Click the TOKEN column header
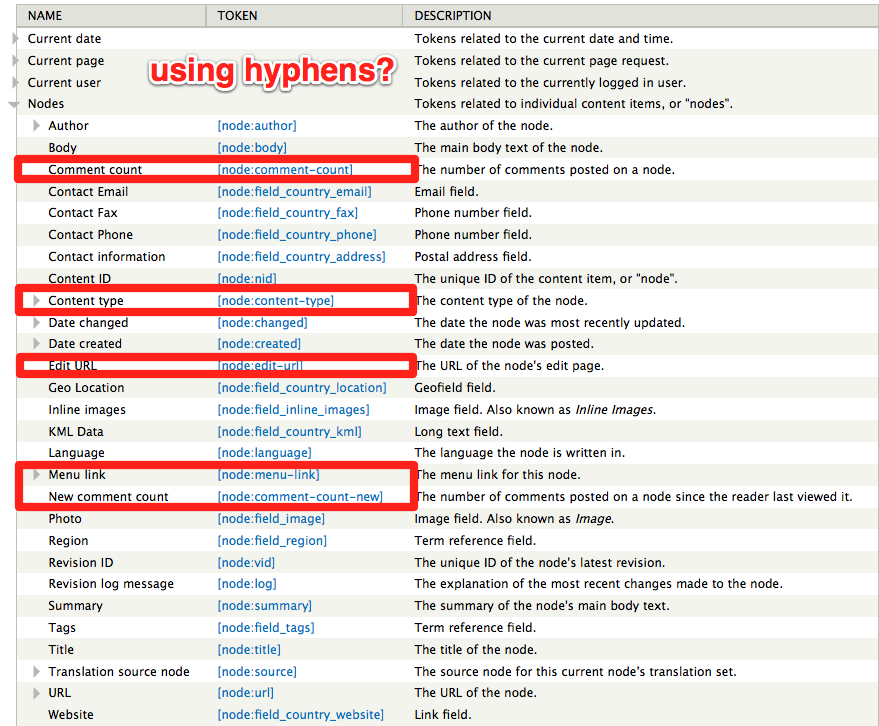Image resolution: width=879 pixels, height=726 pixels. tap(304, 16)
